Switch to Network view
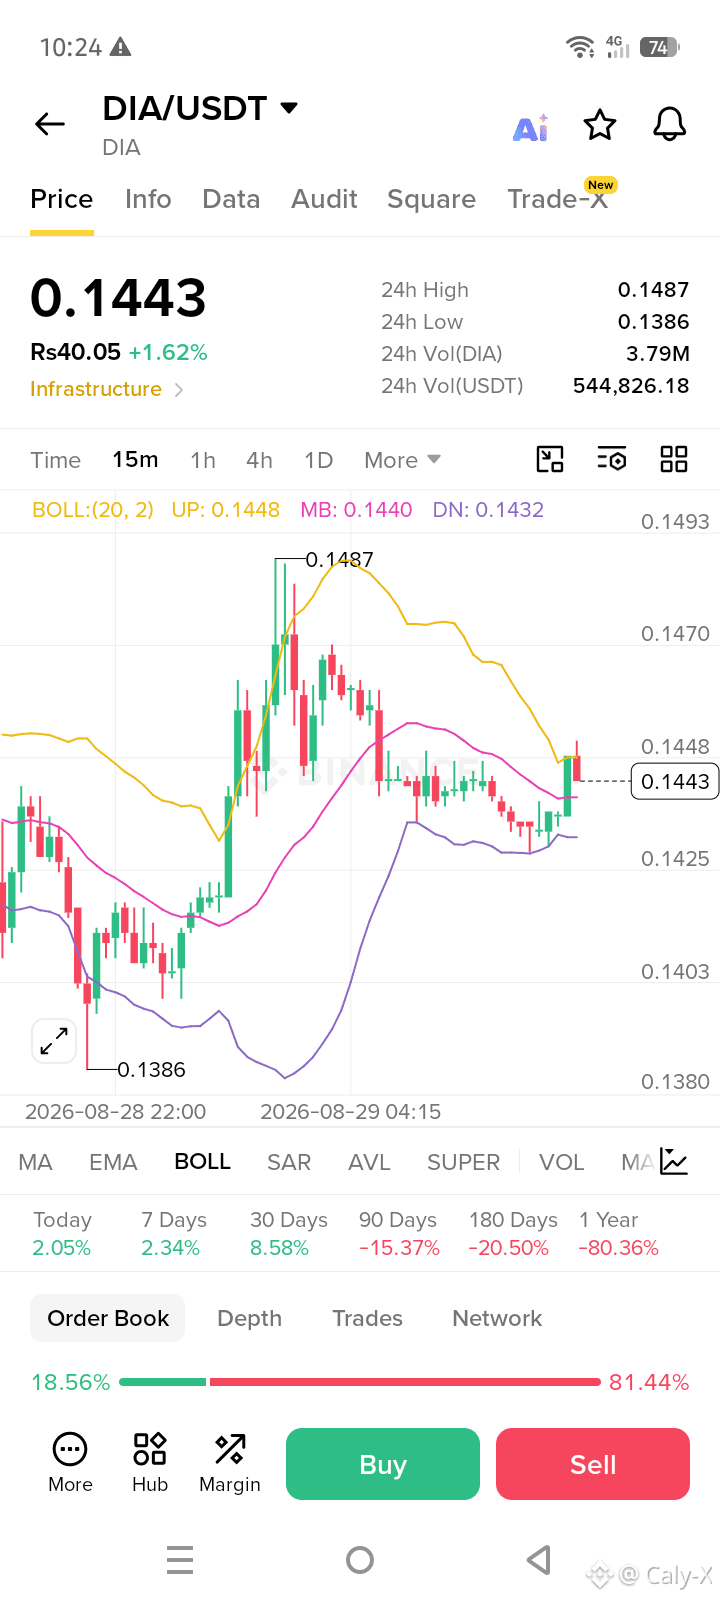The image size is (720, 1600). [497, 1318]
